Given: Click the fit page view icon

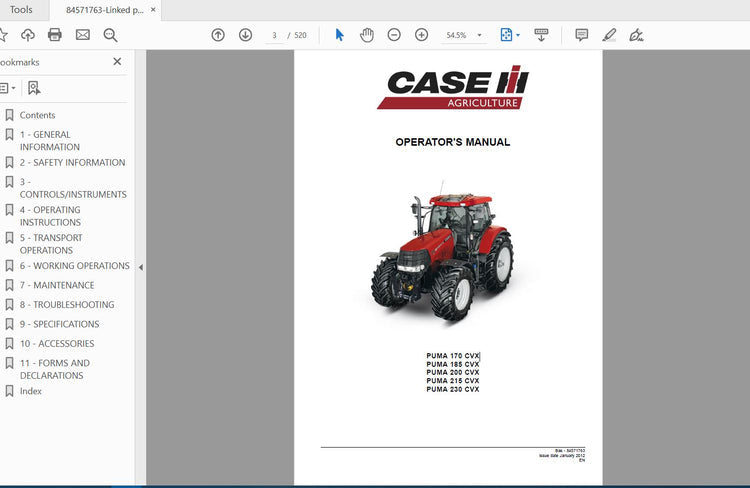Looking at the screenshot, I should point(506,35).
